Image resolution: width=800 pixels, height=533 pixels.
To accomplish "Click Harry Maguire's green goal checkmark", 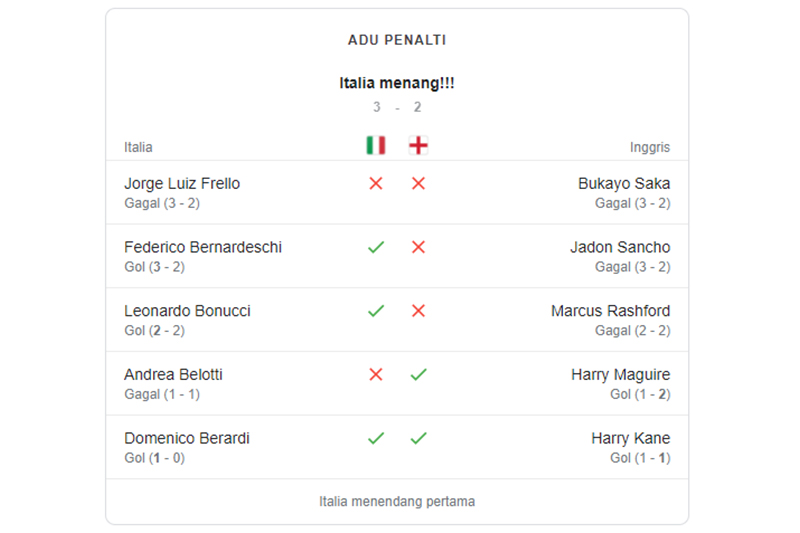I will click(x=418, y=375).
